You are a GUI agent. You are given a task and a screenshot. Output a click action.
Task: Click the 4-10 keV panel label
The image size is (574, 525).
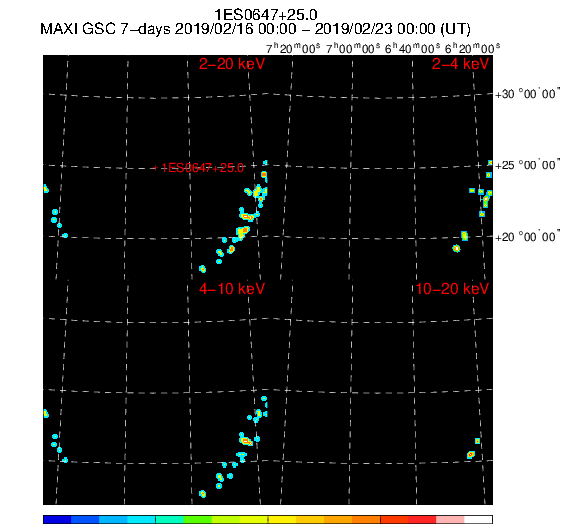[232, 289]
